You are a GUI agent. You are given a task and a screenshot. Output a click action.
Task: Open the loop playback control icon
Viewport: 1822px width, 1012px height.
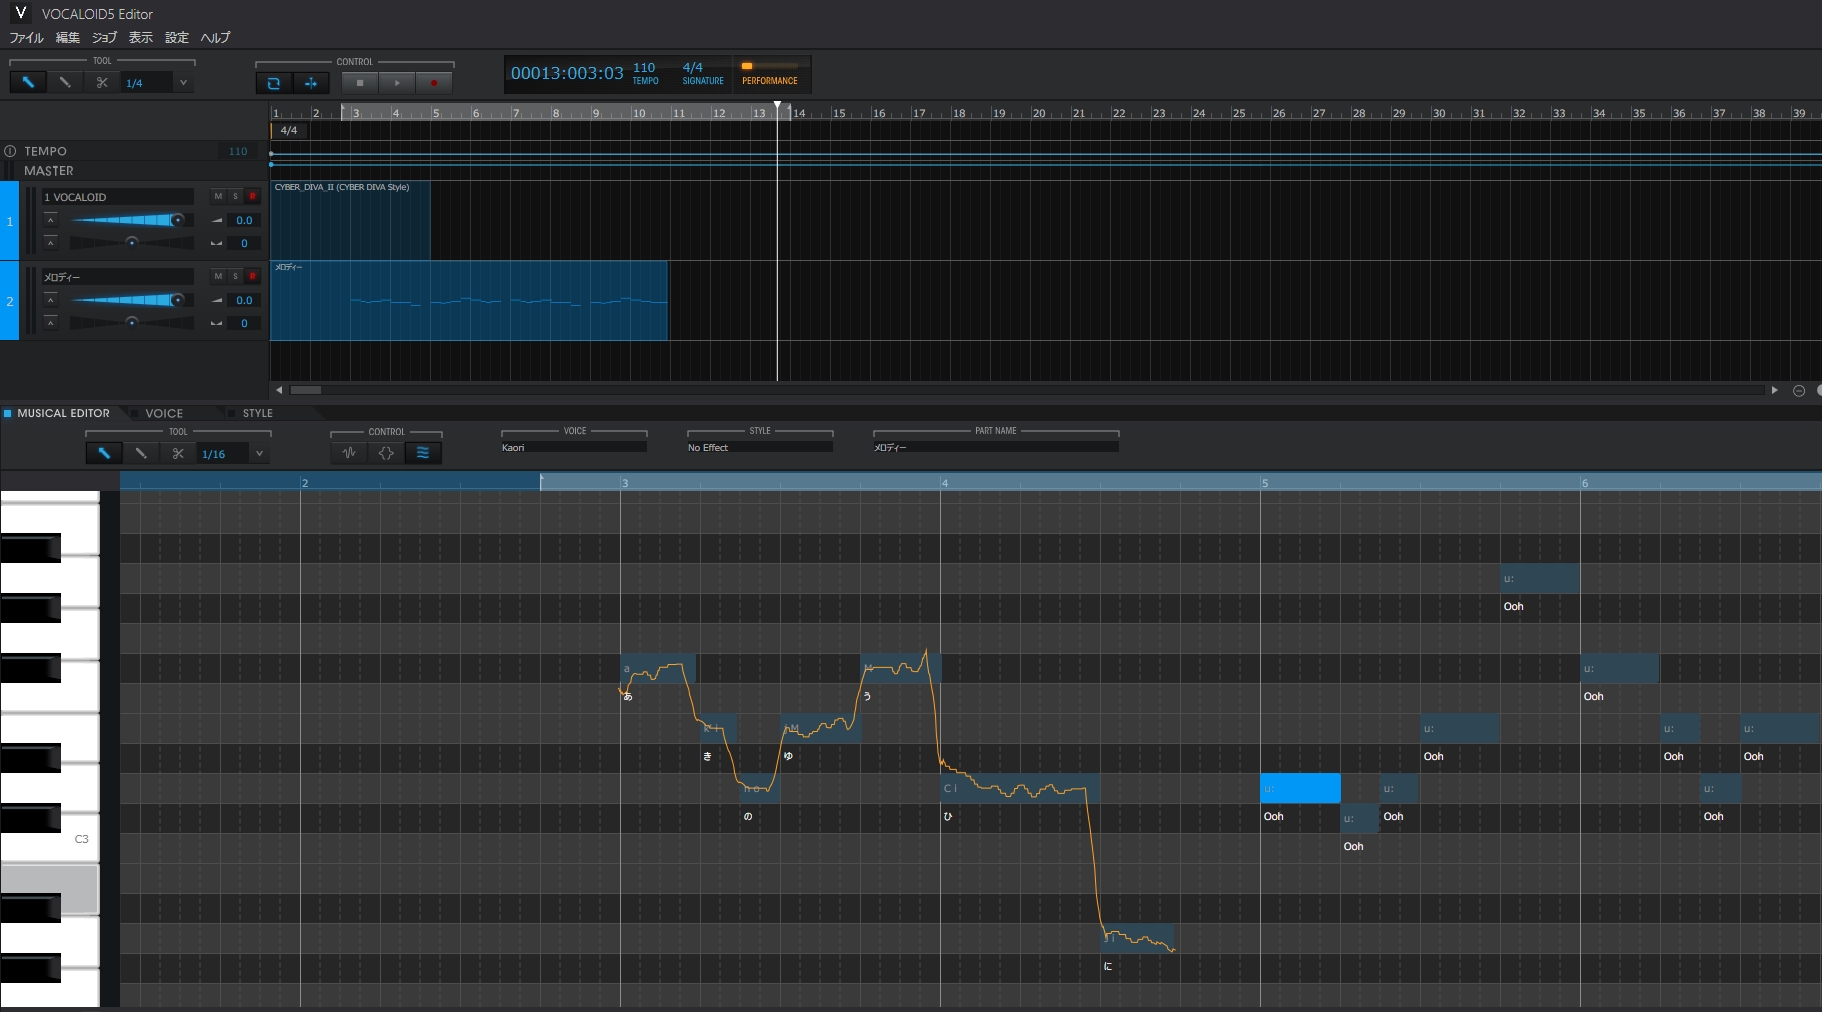tap(274, 83)
